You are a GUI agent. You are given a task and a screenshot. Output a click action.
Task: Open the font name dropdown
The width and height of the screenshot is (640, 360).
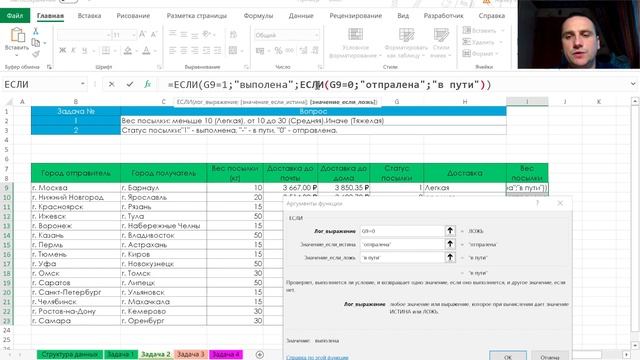click(108, 36)
